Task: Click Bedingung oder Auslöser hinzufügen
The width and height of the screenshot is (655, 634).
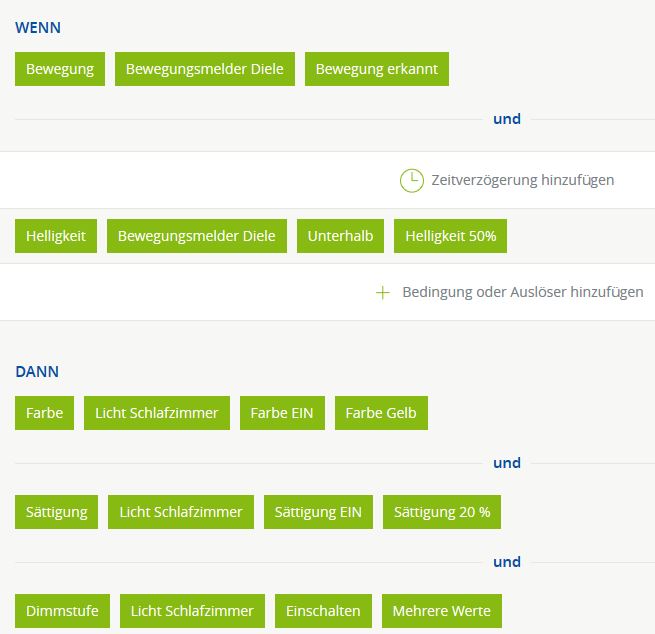Action: point(522,292)
